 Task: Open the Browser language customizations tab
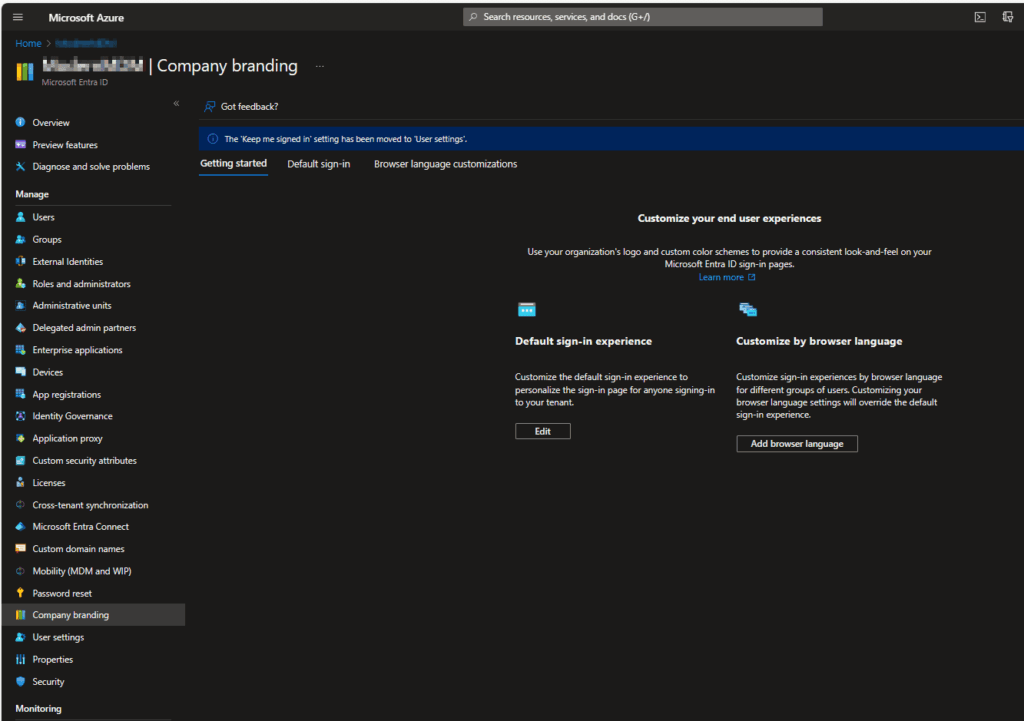click(x=444, y=164)
